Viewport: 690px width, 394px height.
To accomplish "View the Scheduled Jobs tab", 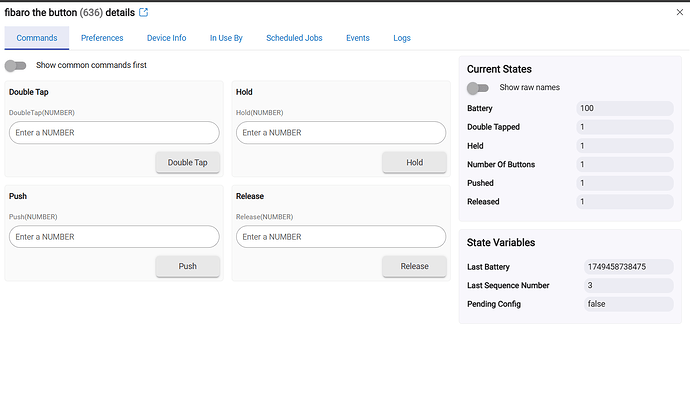I will [294, 38].
